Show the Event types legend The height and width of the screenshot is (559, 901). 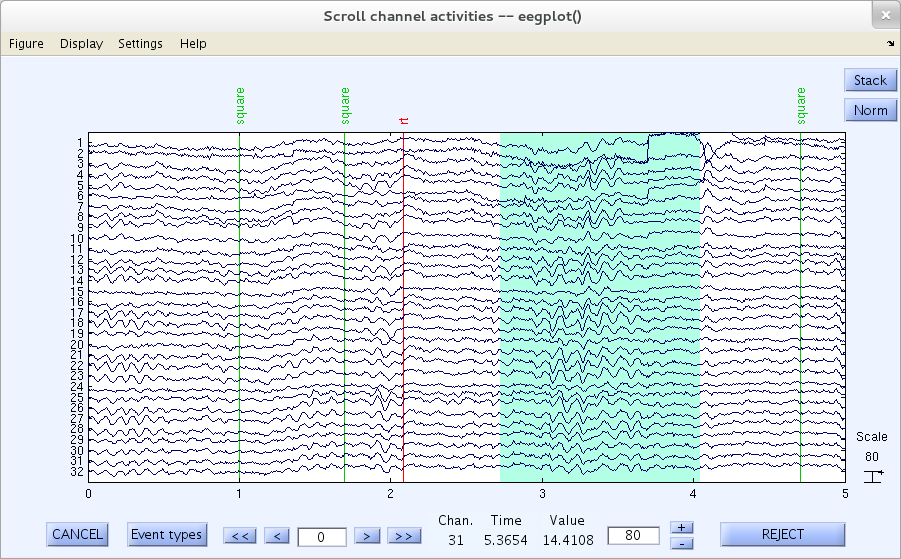166,535
